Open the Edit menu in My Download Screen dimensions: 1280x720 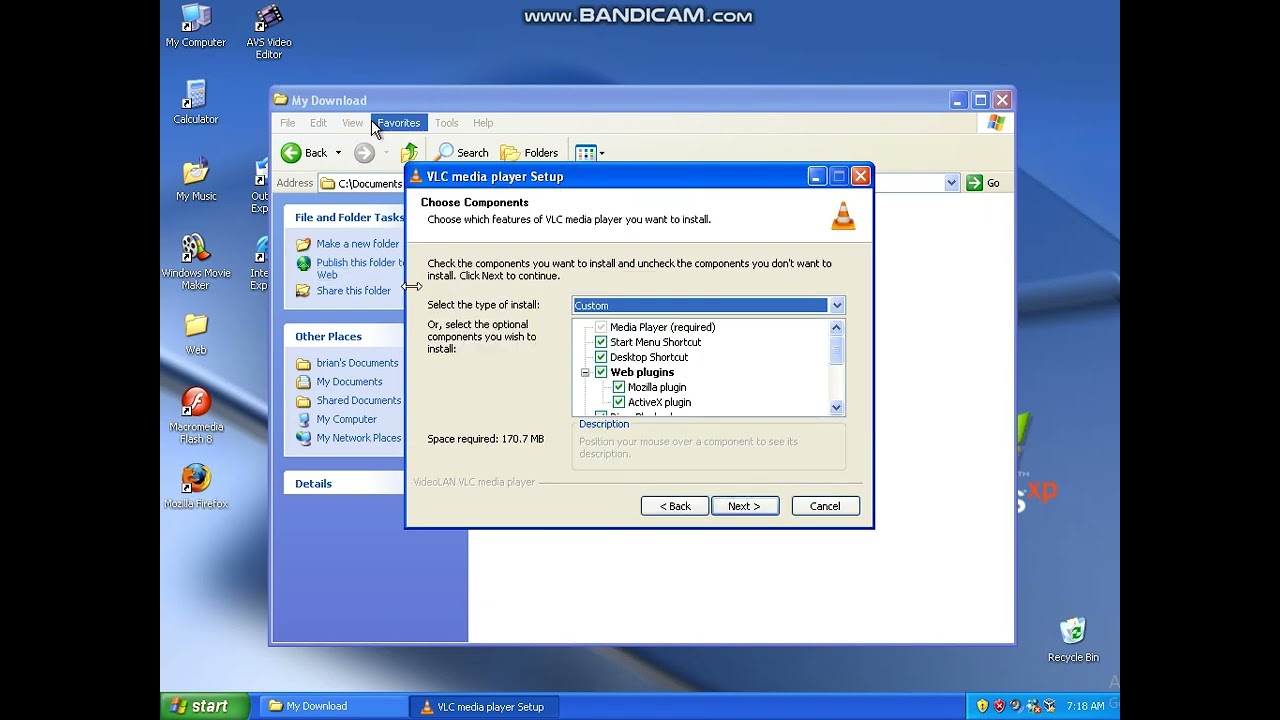318,123
